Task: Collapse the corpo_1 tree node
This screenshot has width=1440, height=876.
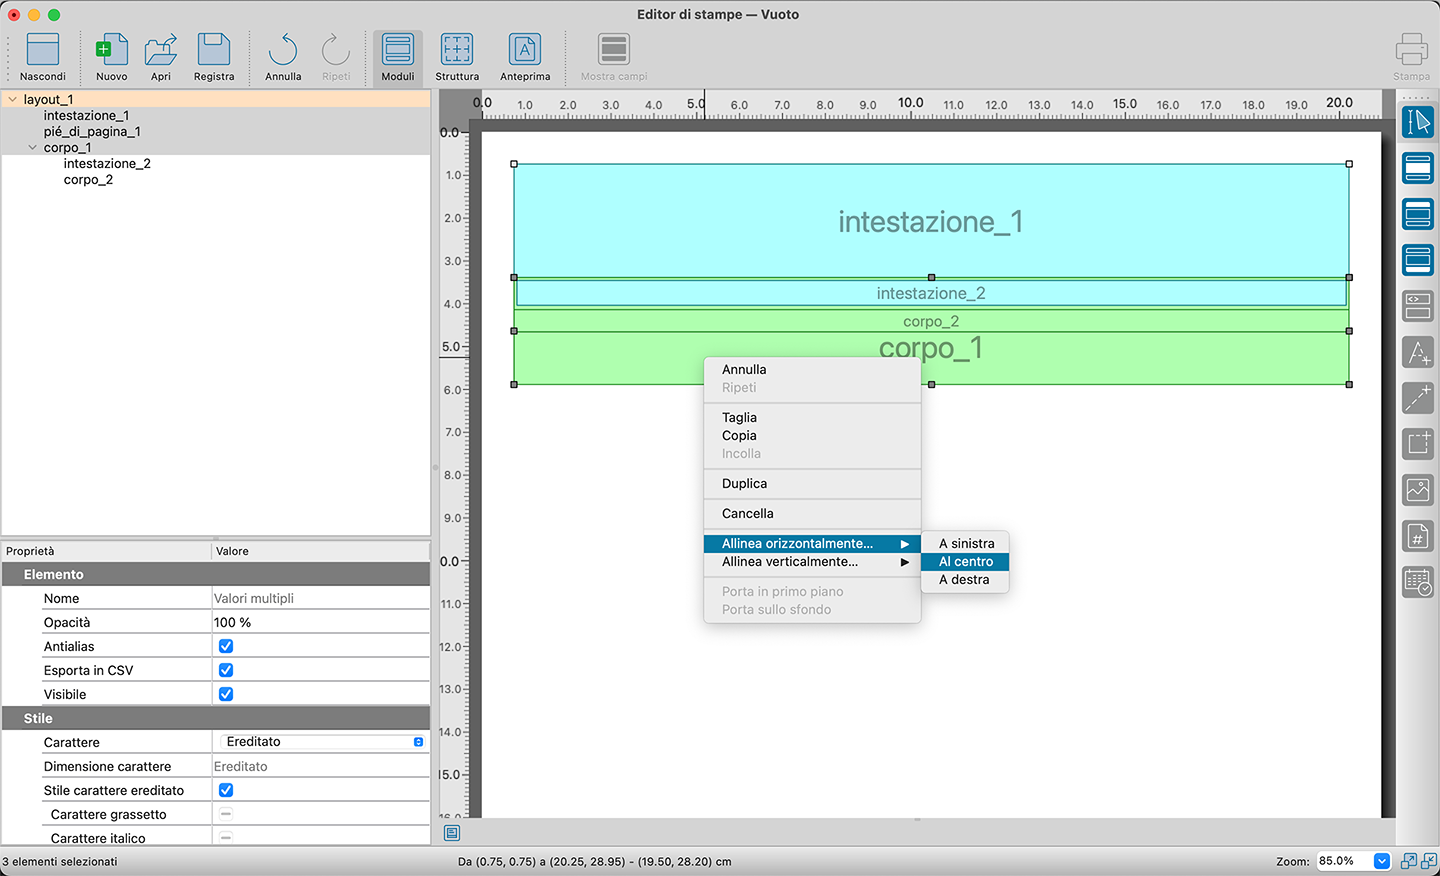Action: tap(32, 148)
